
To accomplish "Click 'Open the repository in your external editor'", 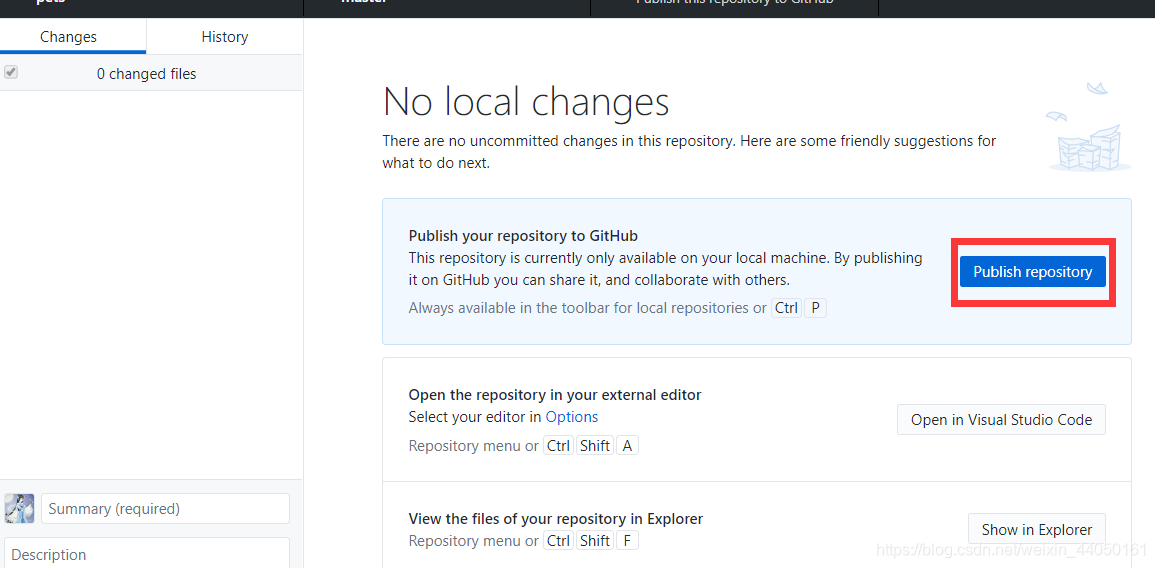I will (555, 395).
